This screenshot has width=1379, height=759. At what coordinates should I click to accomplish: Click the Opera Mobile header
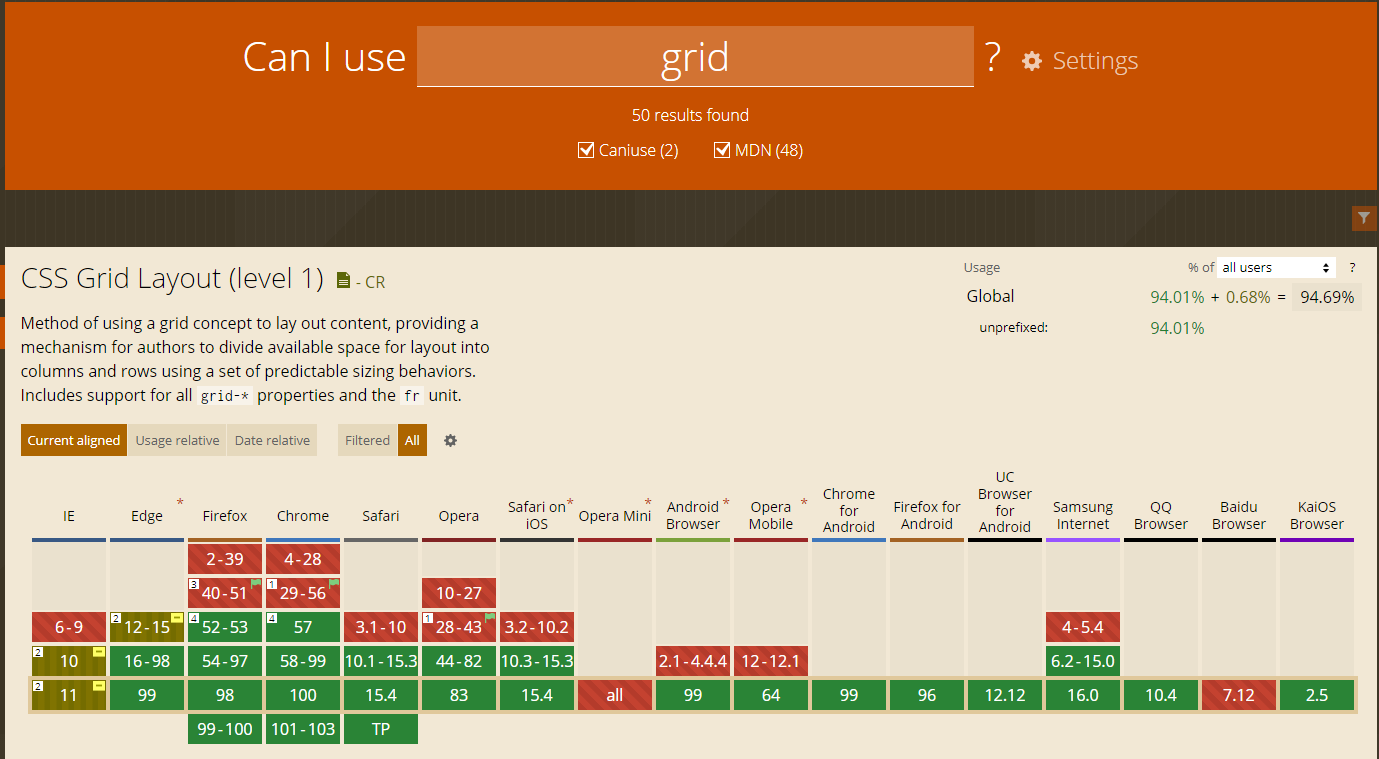[x=771, y=515]
